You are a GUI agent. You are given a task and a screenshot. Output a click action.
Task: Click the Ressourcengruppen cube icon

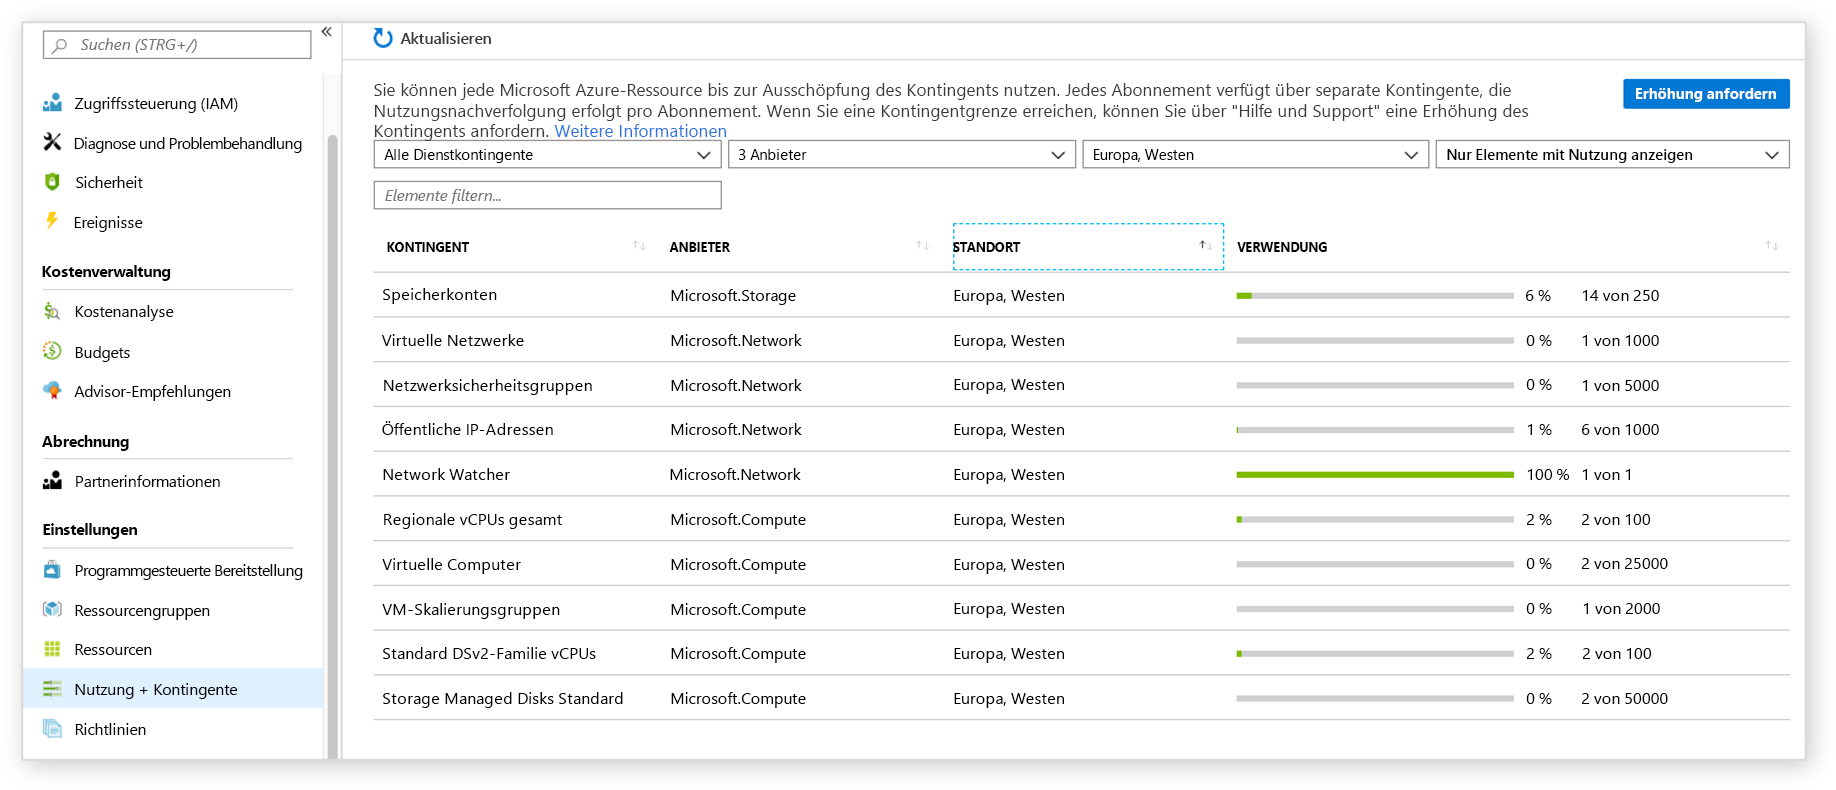tap(52, 610)
